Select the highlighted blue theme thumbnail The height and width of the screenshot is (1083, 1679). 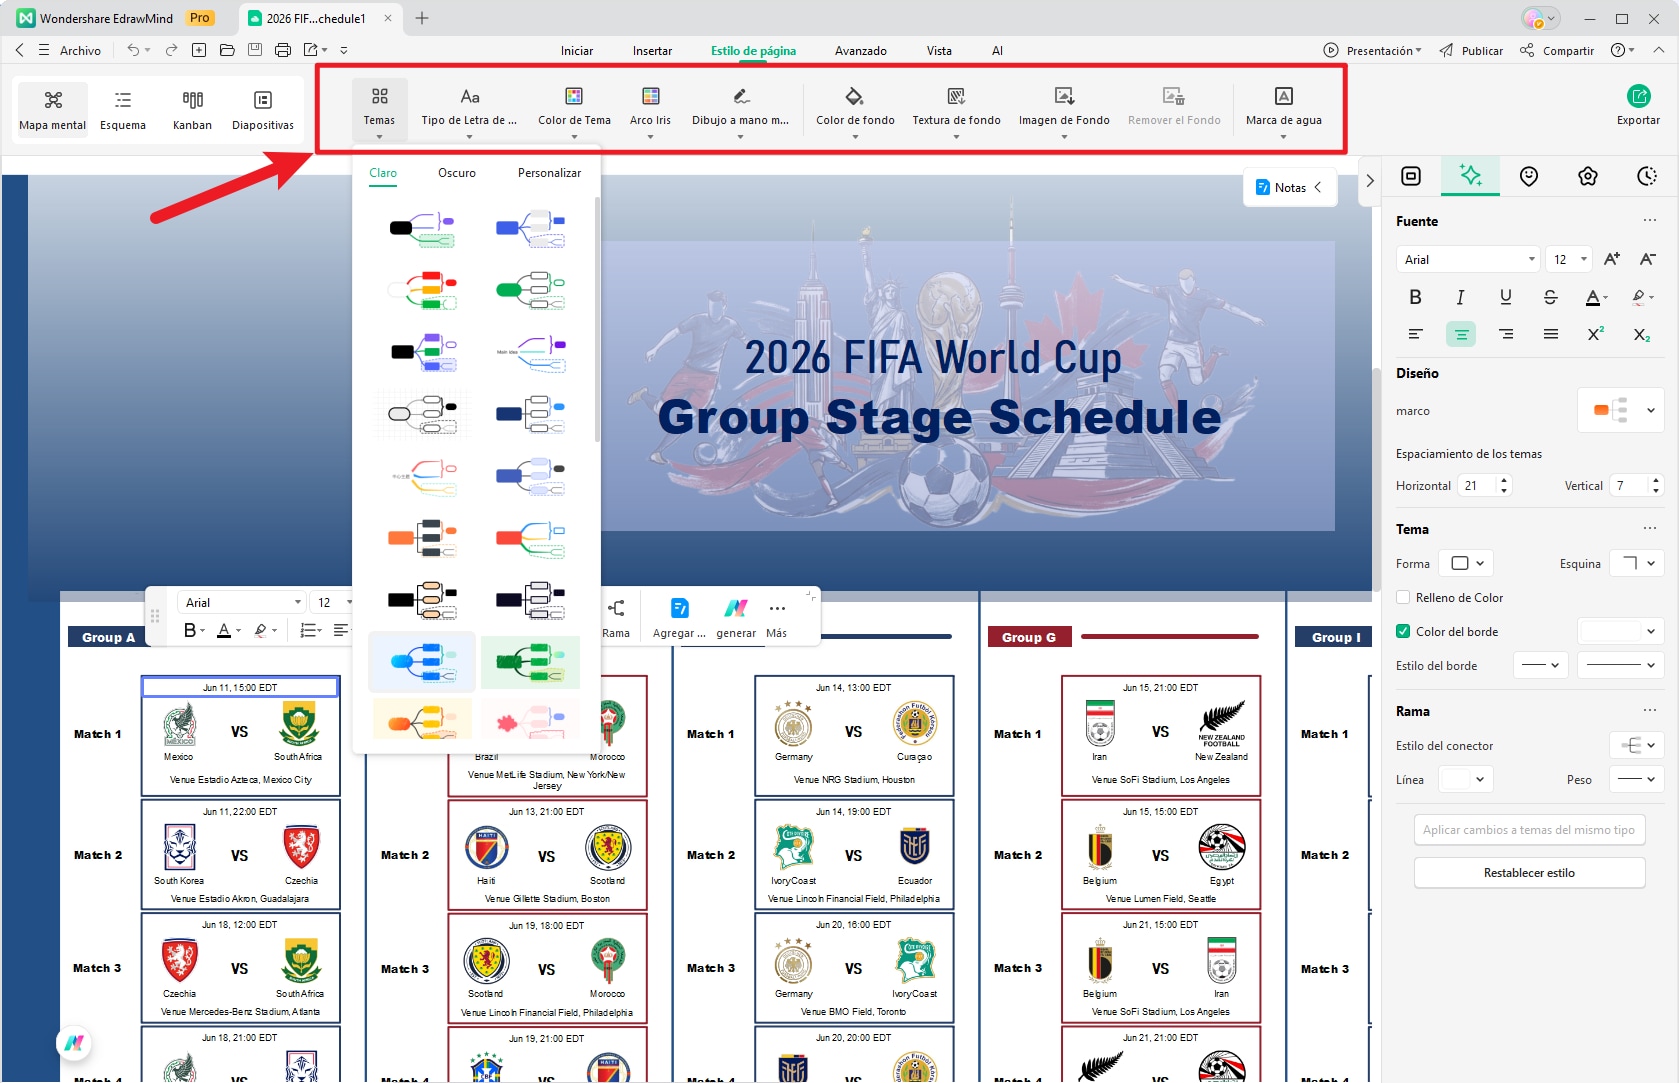(x=422, y=661)
